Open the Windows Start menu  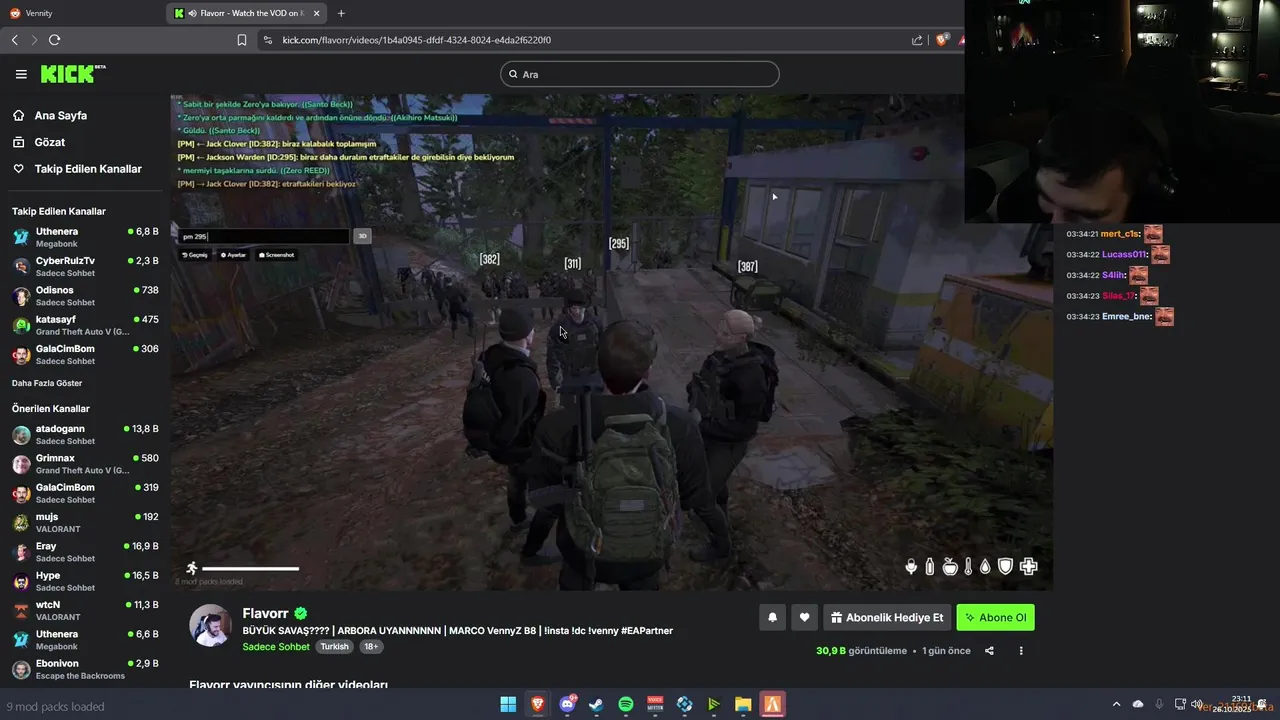(x=508, y=704)
